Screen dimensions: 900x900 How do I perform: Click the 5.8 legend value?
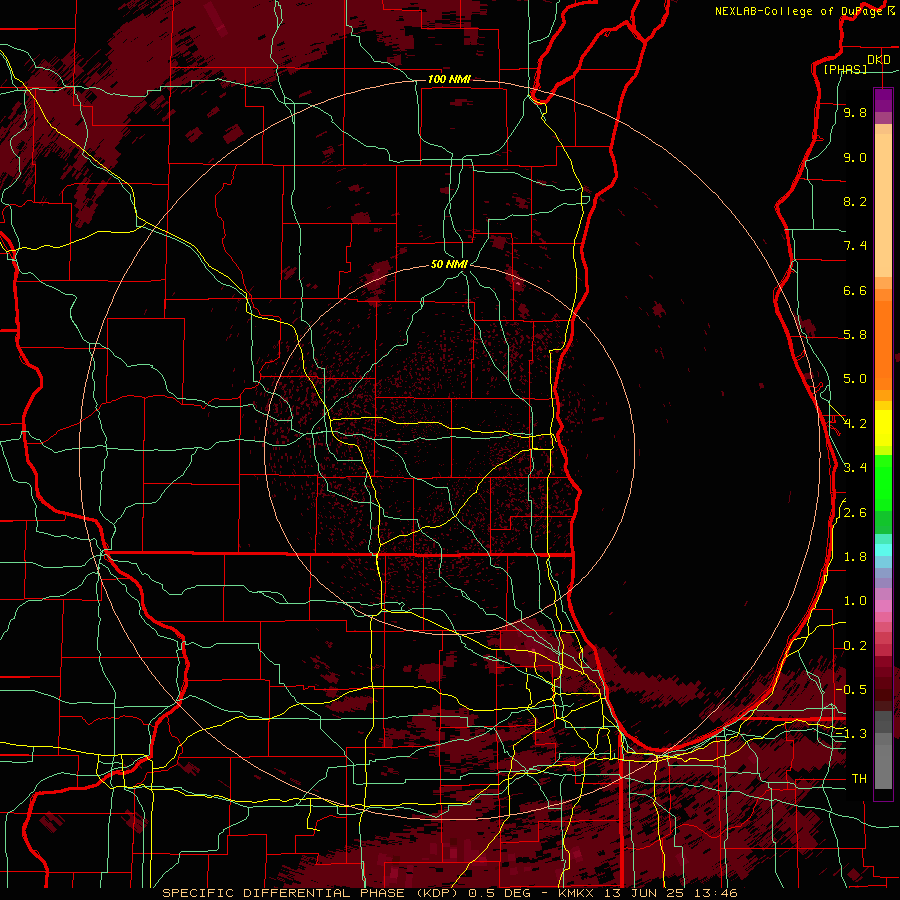pyautogui.click(x=855, y=335)
